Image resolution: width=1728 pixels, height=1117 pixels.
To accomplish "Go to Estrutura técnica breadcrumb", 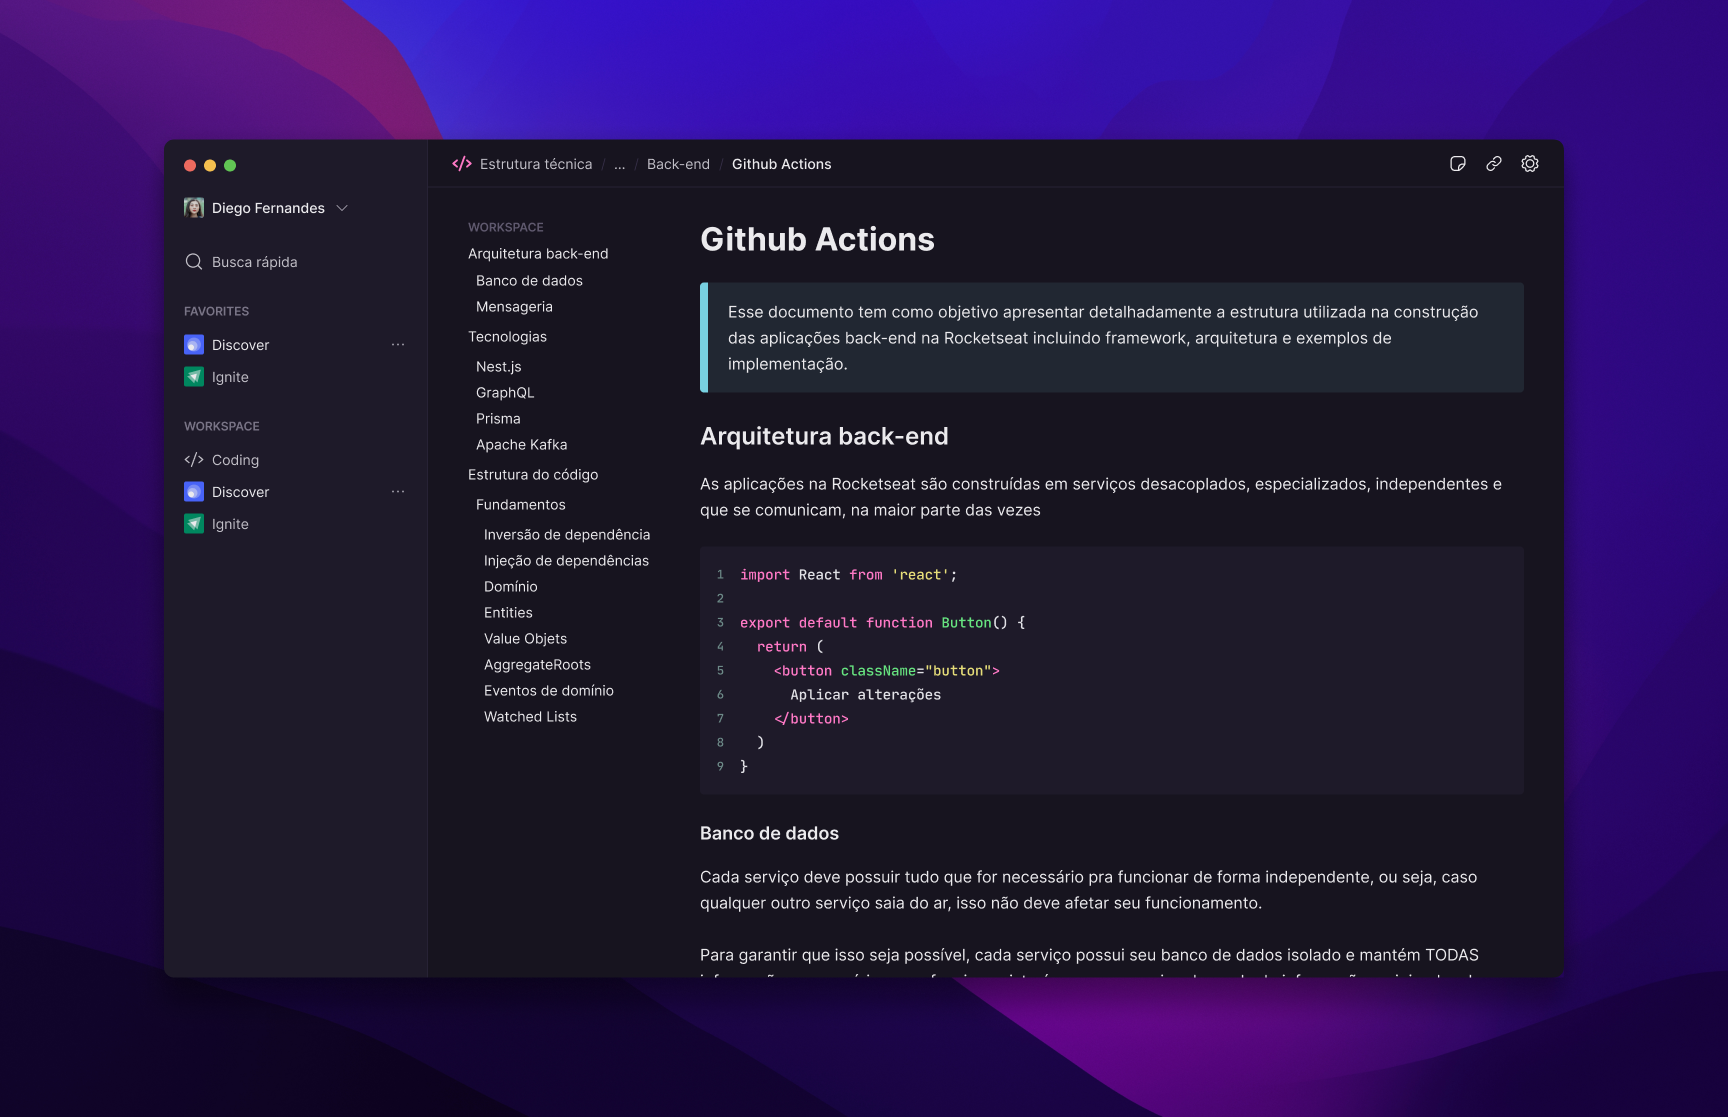I will click(x=536, y=164).
